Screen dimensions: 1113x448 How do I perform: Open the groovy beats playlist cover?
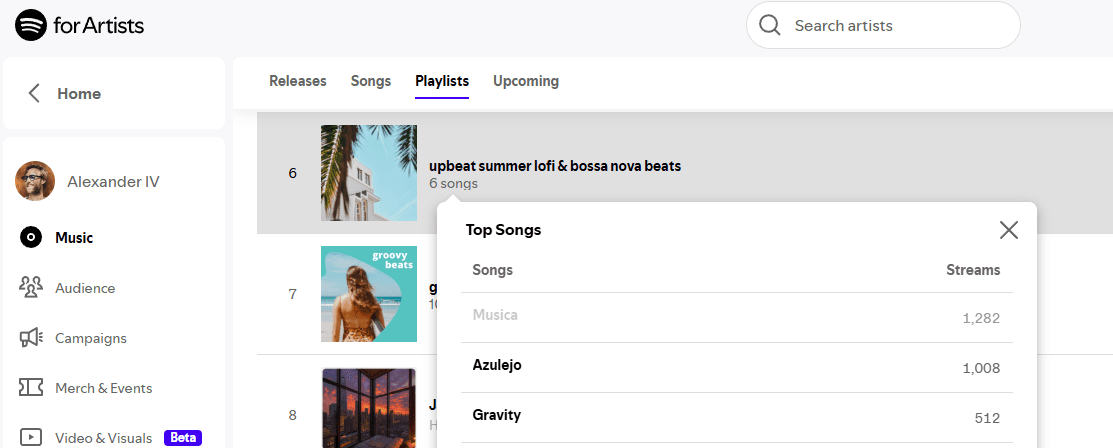369,294
